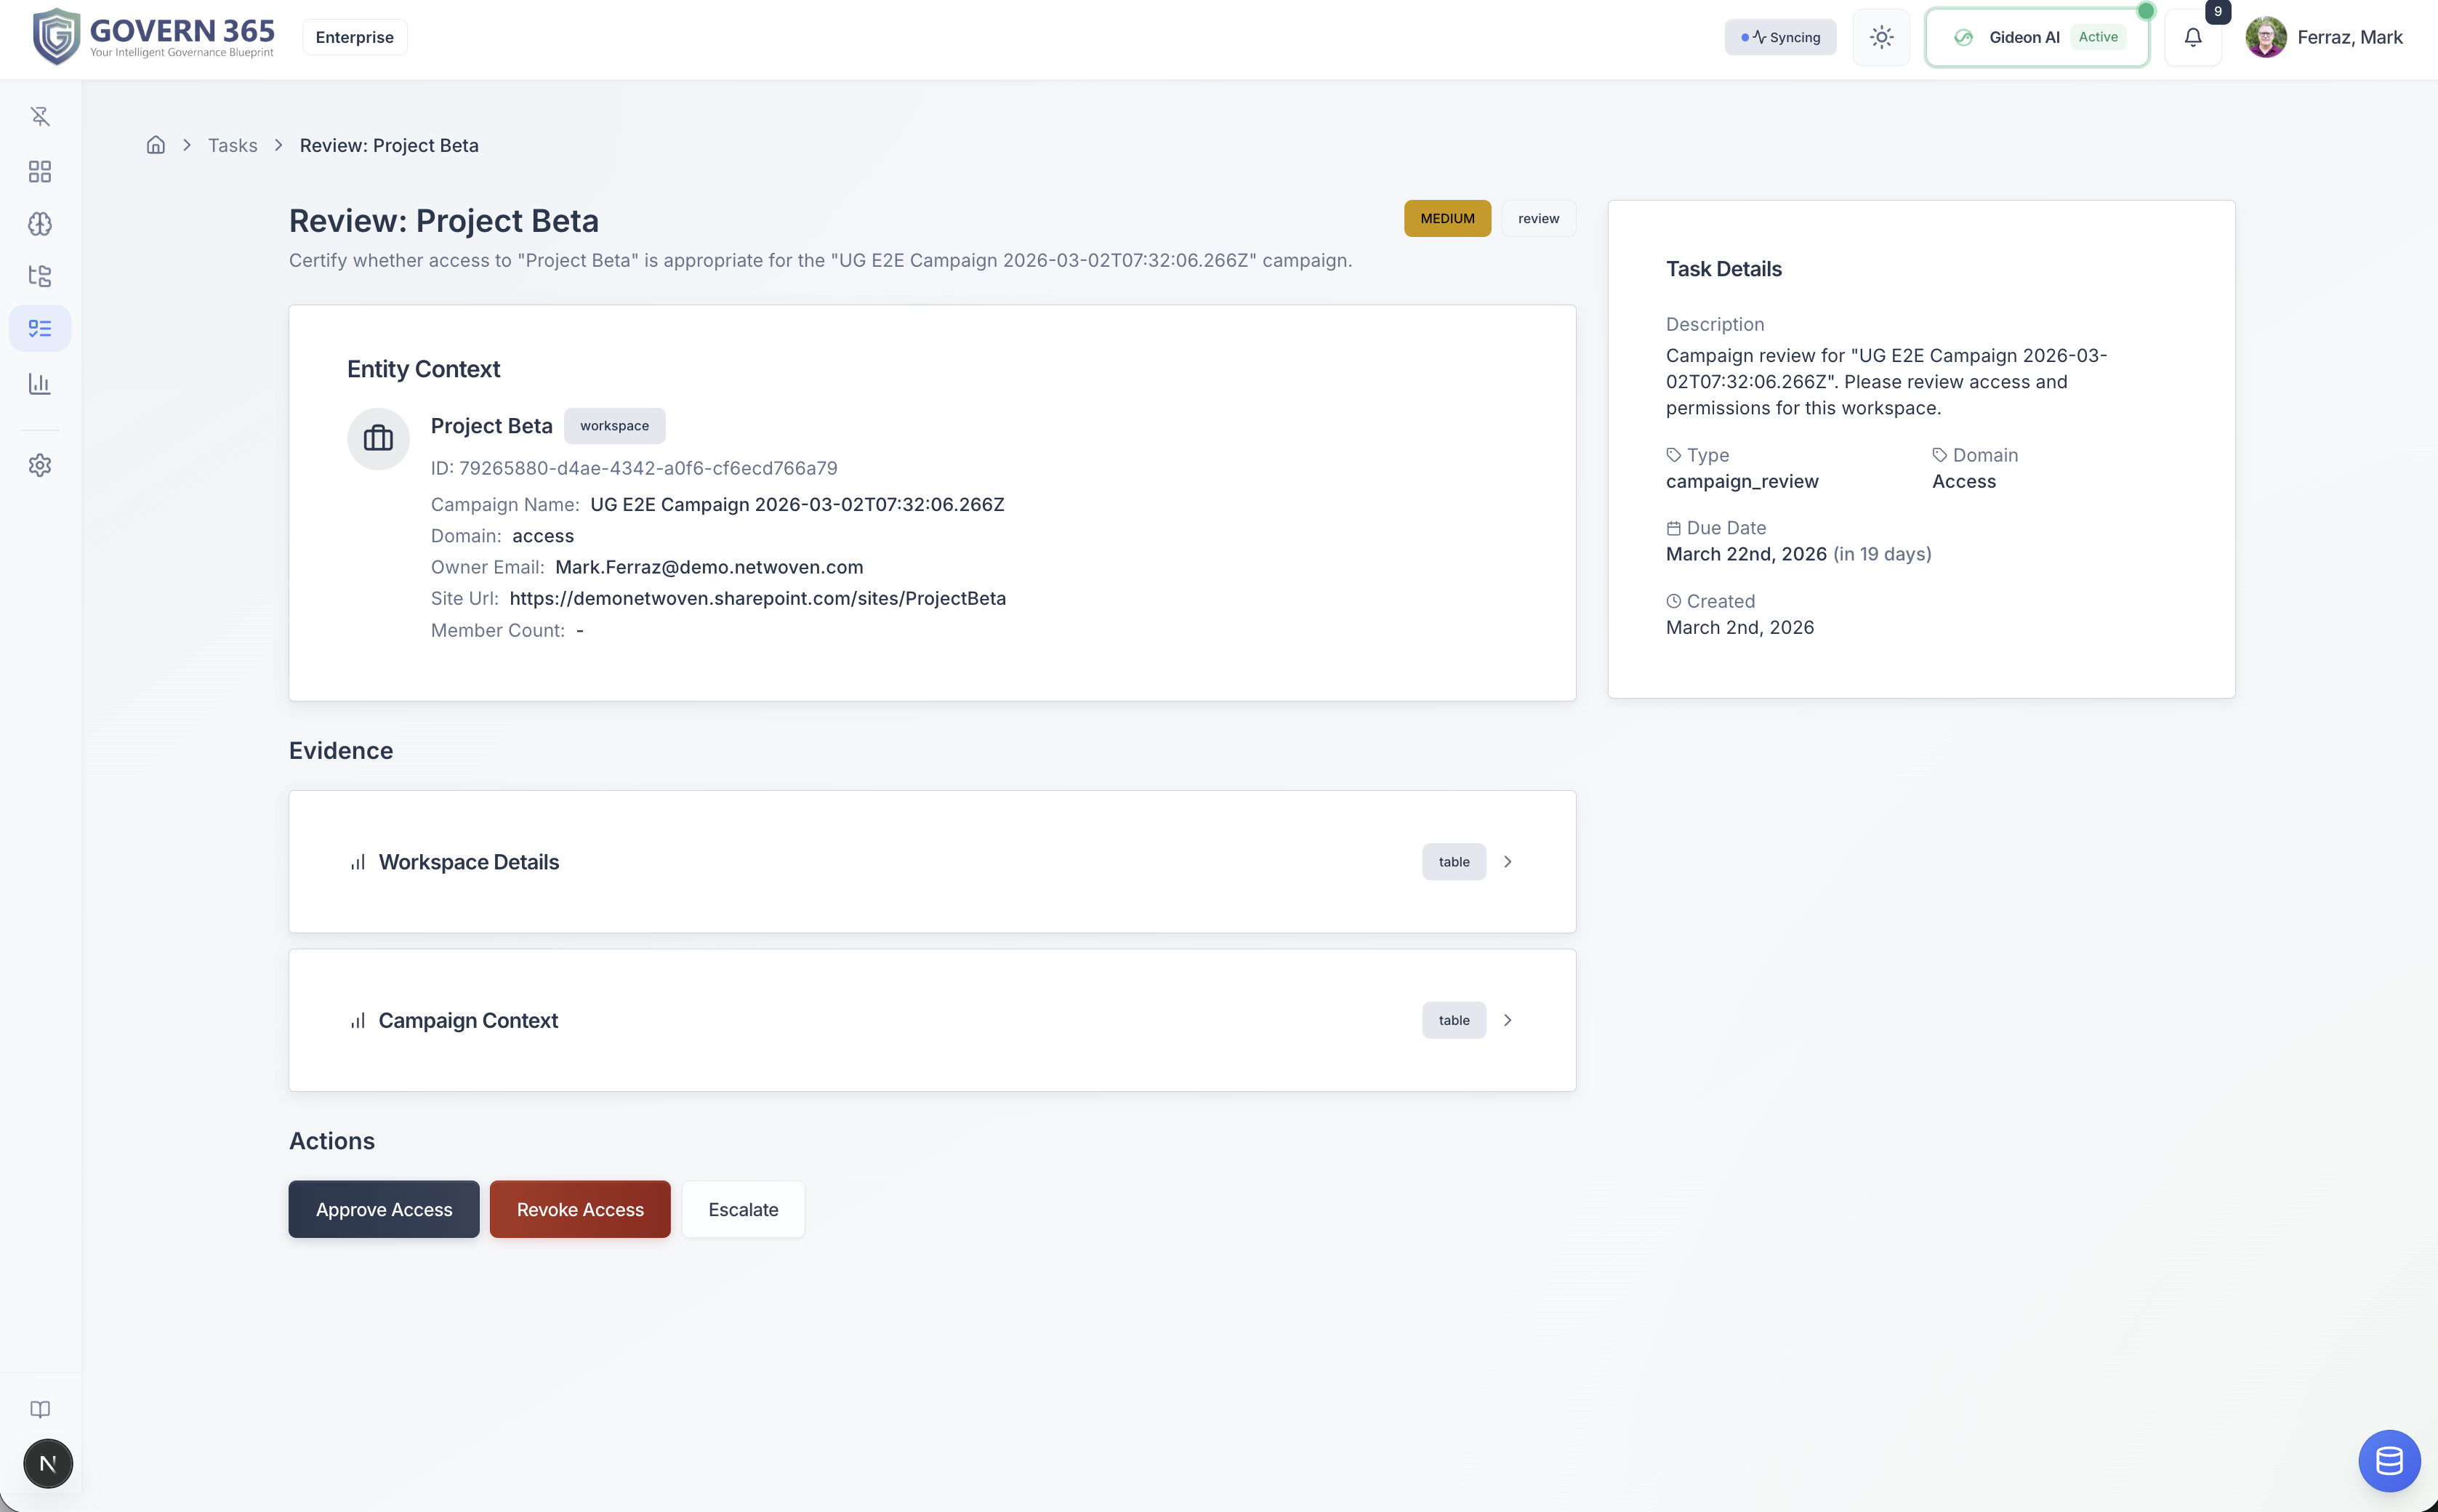
Task: Open the documentation book icon
Action: (x=40, y=1409)
